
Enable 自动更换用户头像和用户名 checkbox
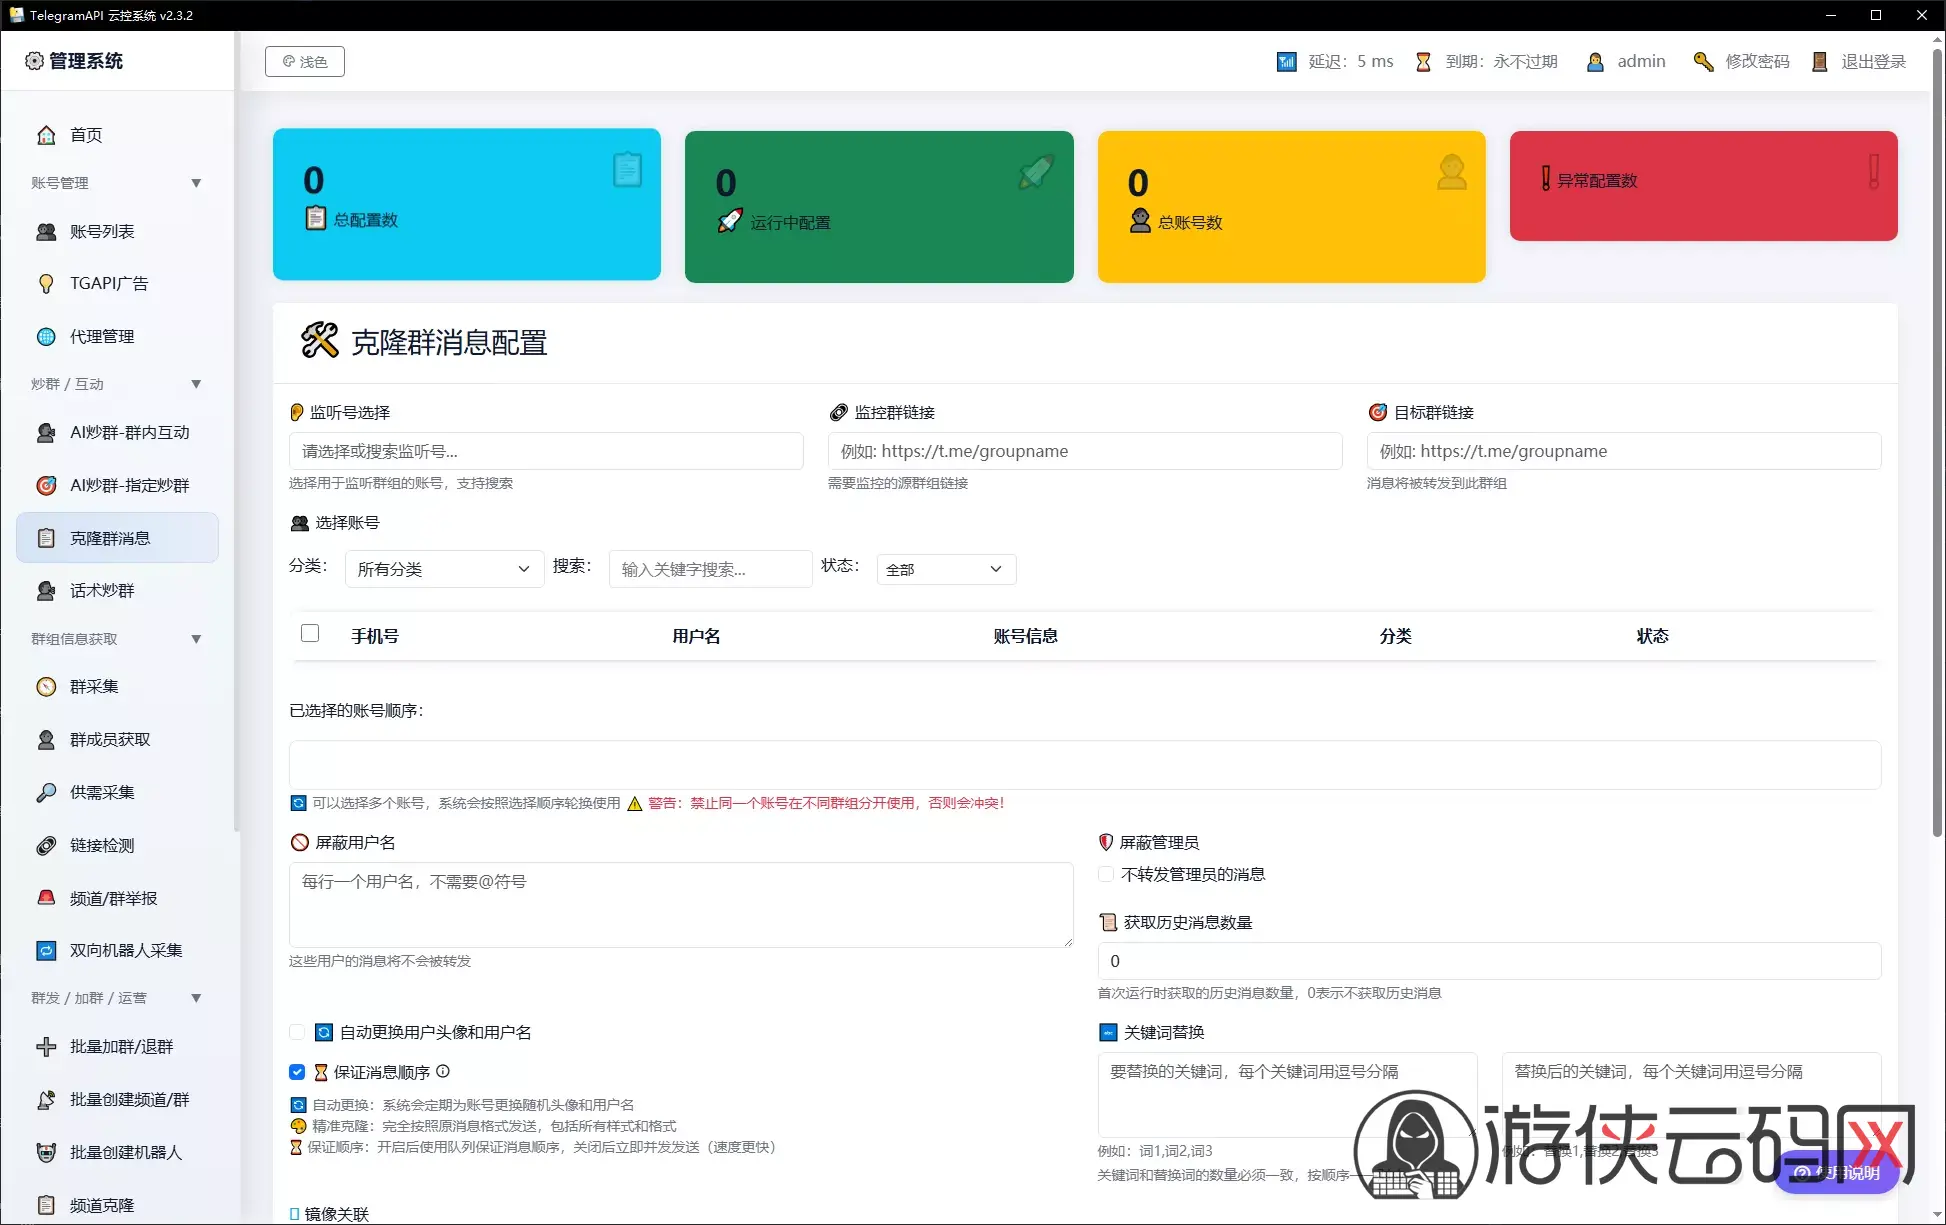(297, 1032)
